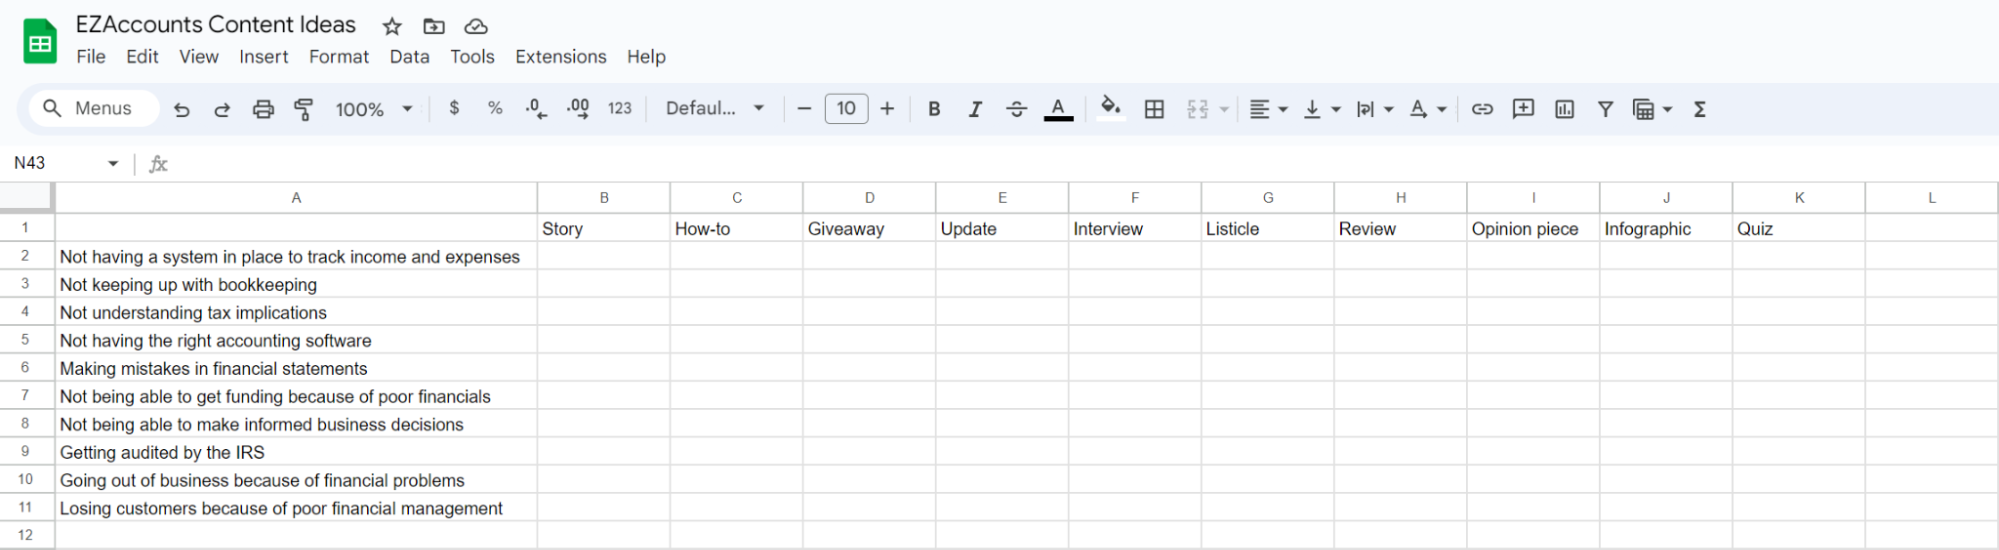
Task: Open the Edit menu
Action: 142,57
